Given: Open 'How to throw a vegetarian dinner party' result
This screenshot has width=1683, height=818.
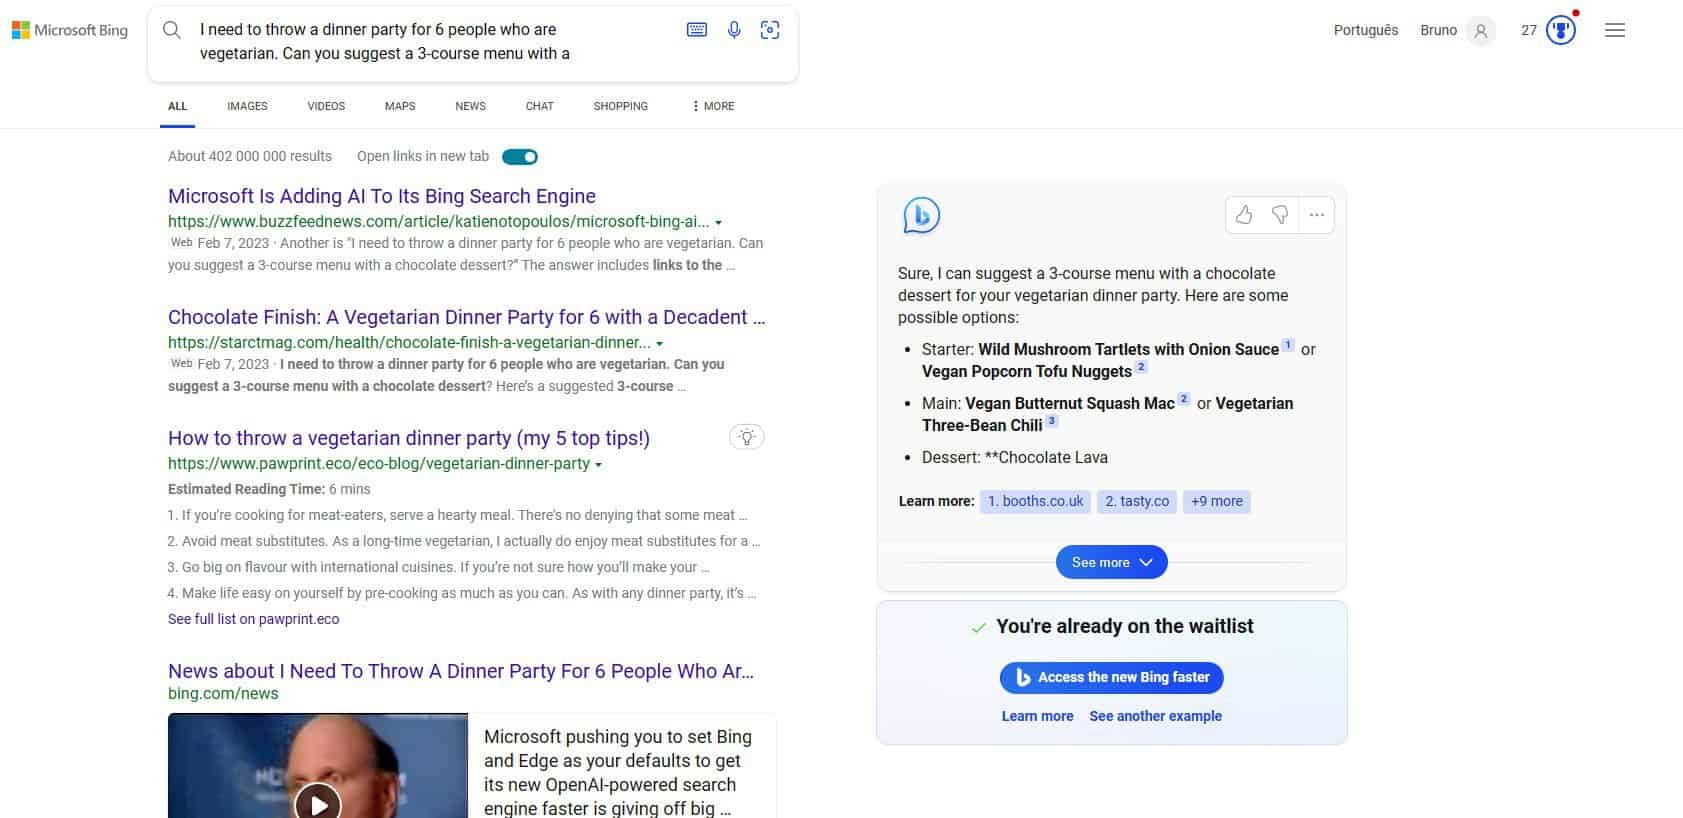Looking at the screenshot, I should click(409, 438).
